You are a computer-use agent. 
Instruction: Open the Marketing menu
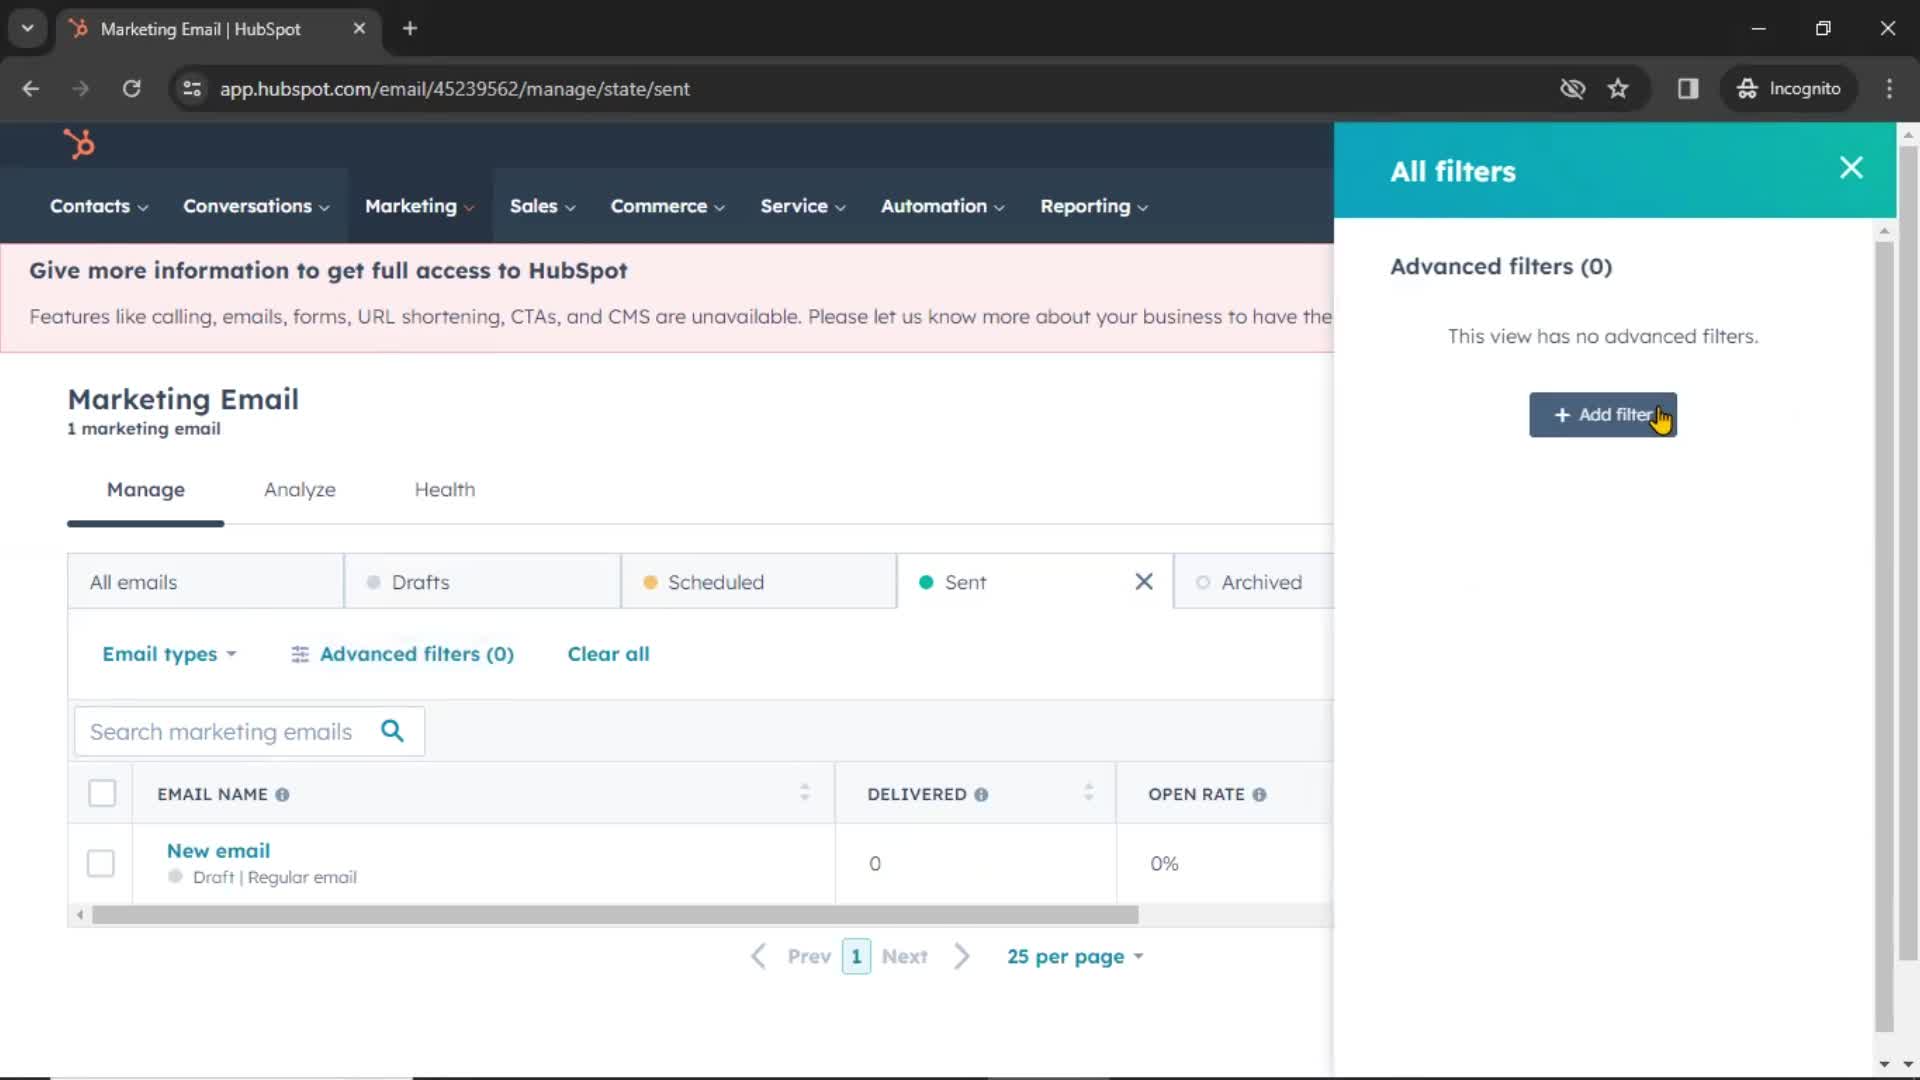pos(419,206)
